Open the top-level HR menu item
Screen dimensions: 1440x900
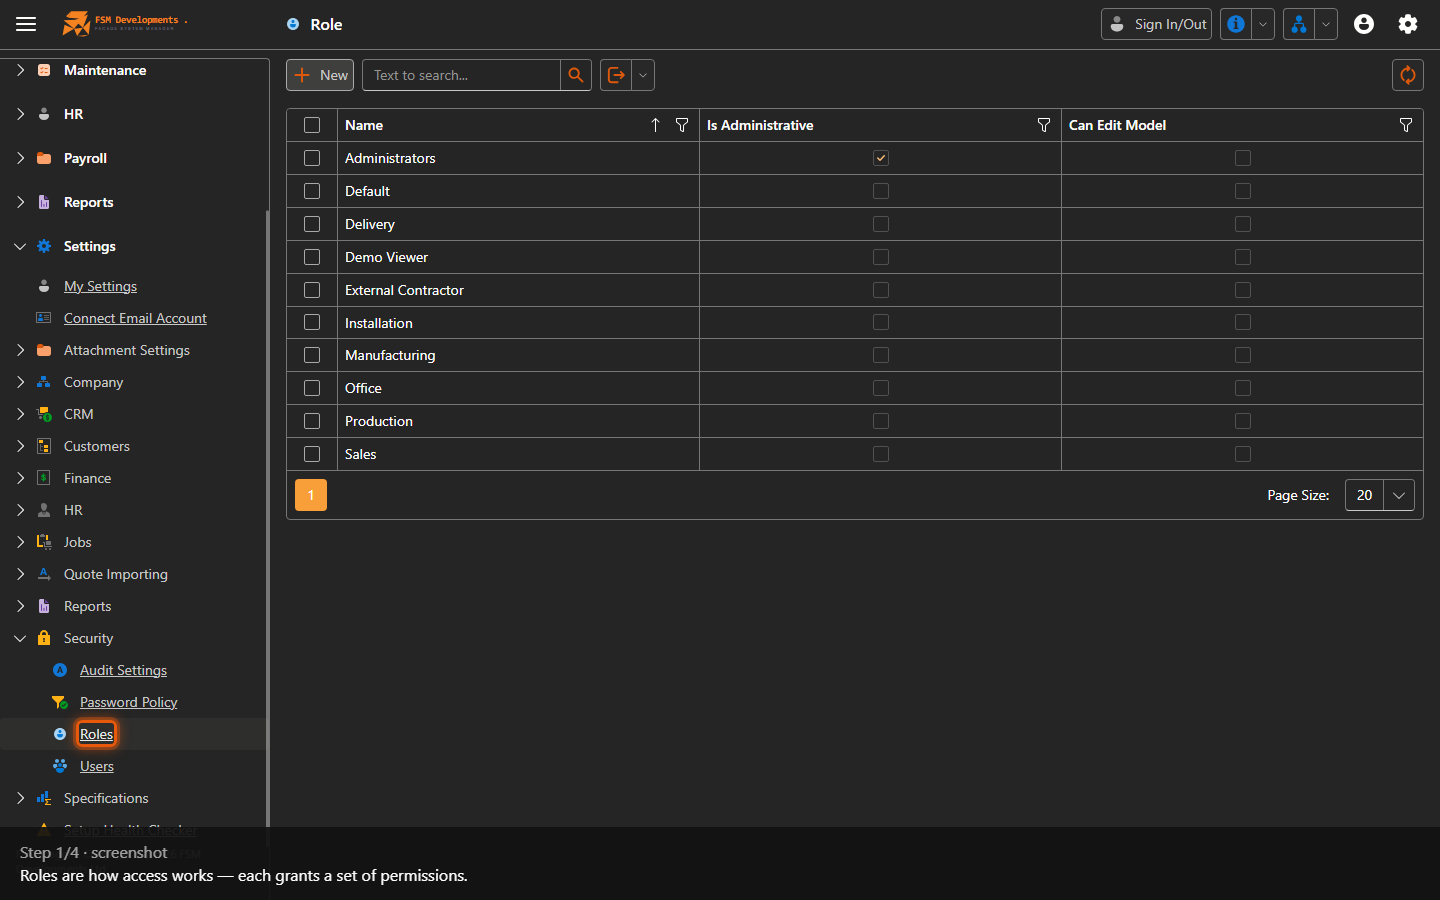tap(74, 114)
